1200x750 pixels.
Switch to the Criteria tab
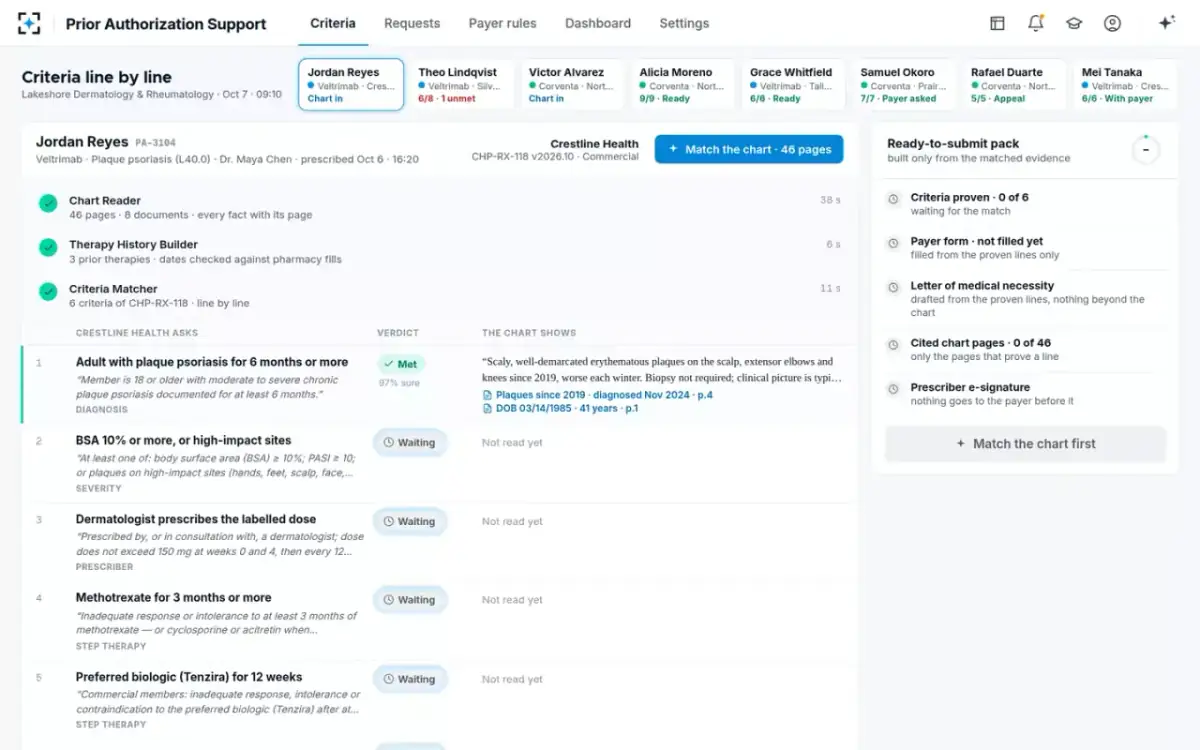(333, 23)
